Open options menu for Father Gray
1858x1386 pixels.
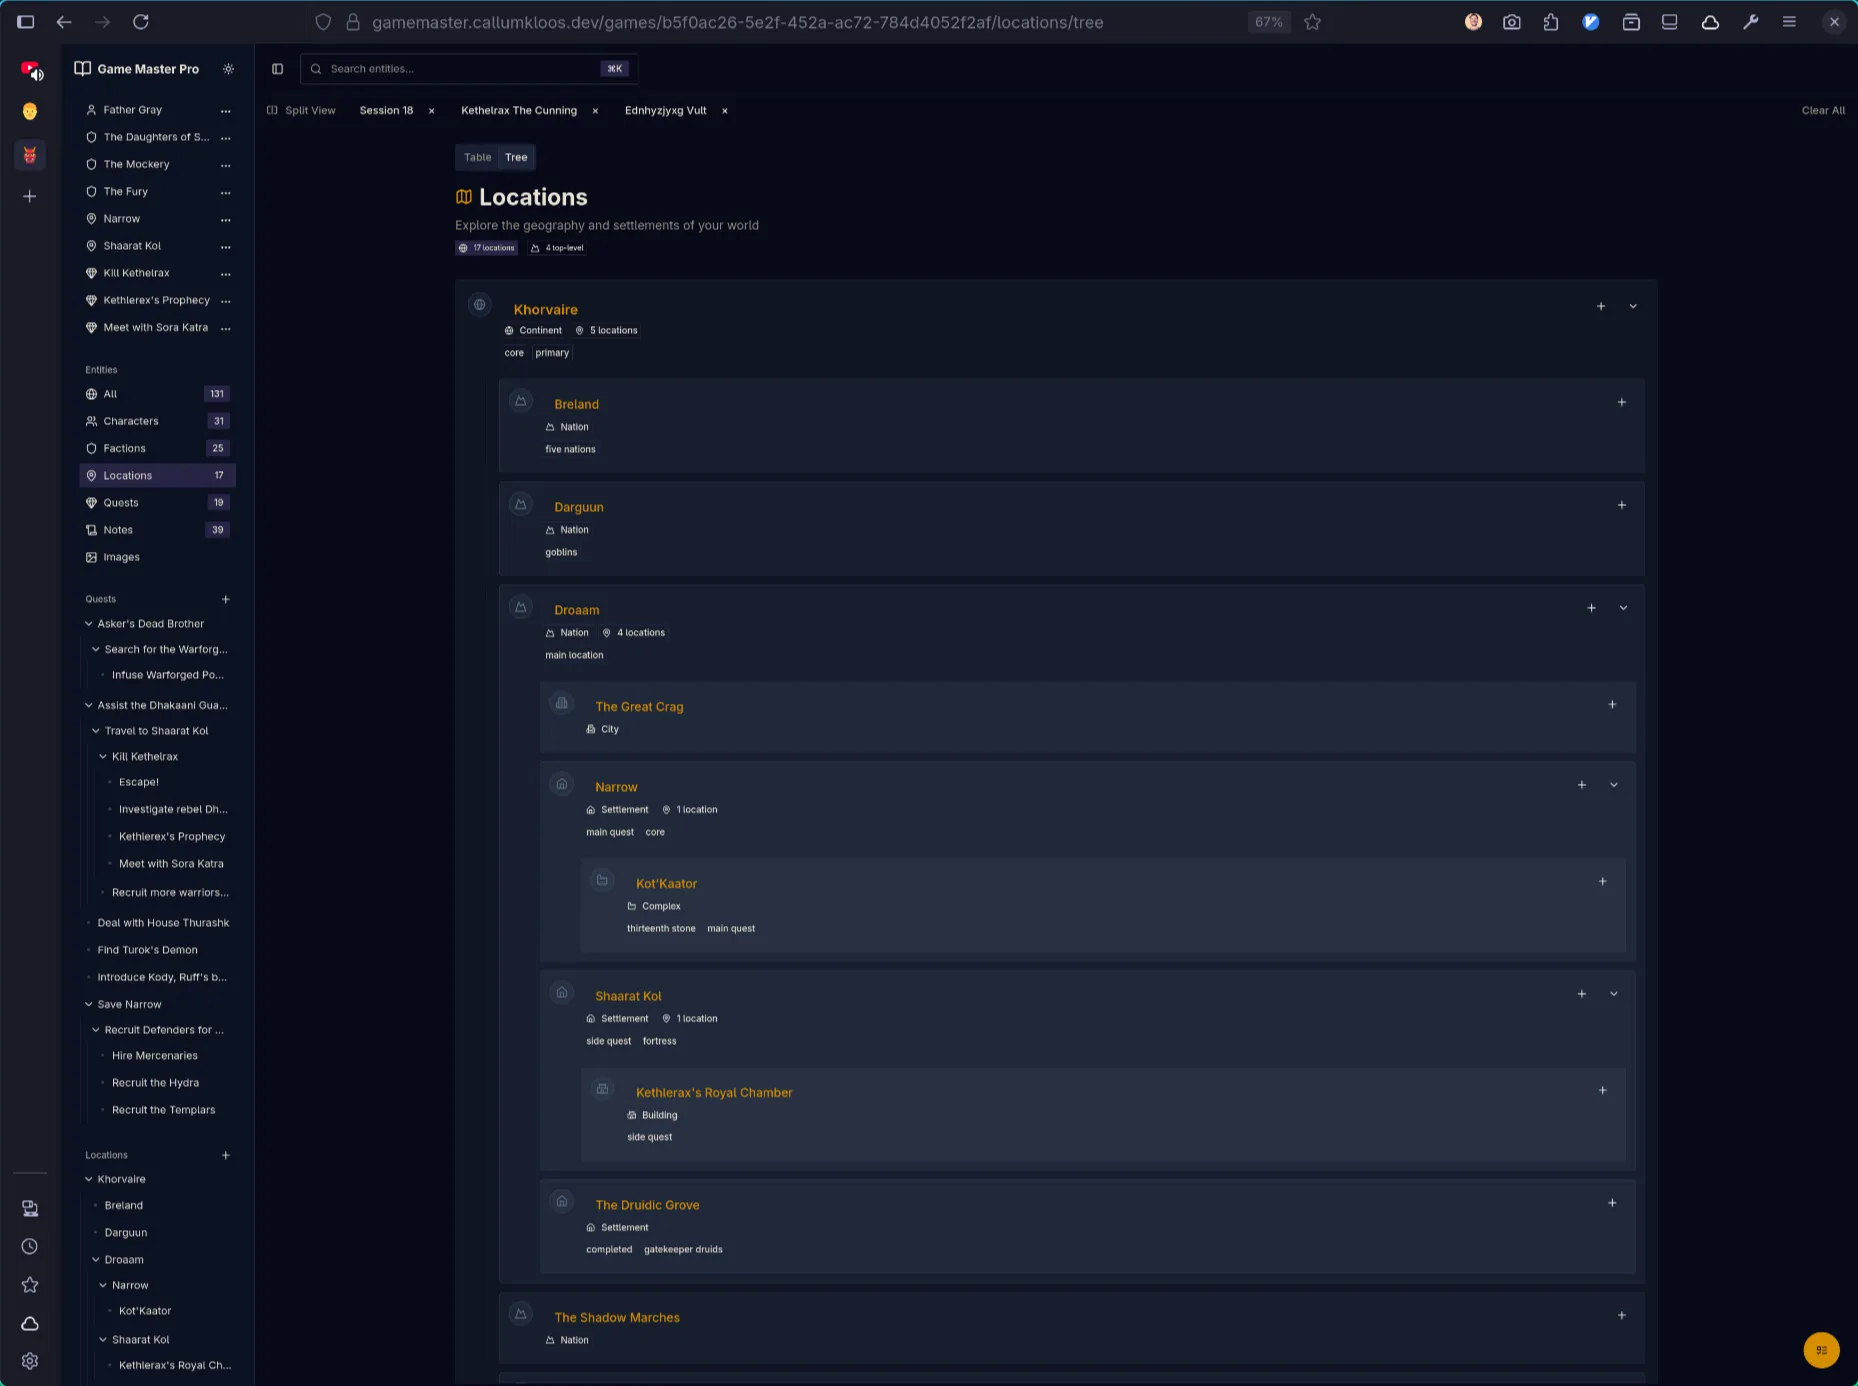pos(225,111)
